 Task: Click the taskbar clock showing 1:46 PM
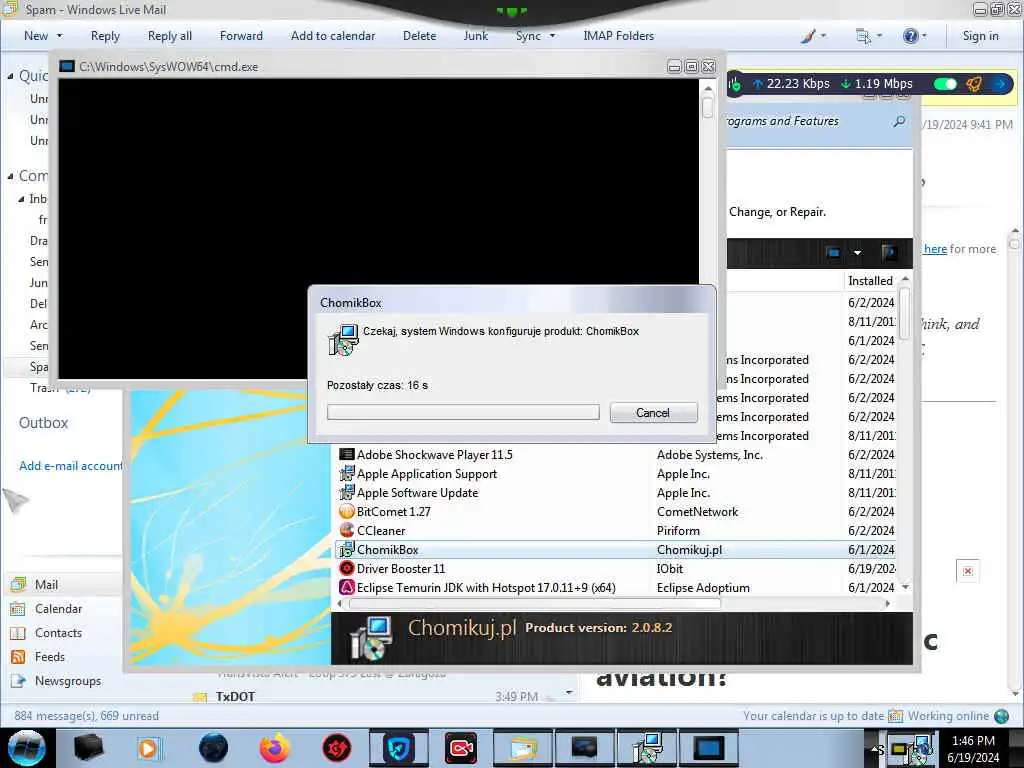tap(973, 749)
